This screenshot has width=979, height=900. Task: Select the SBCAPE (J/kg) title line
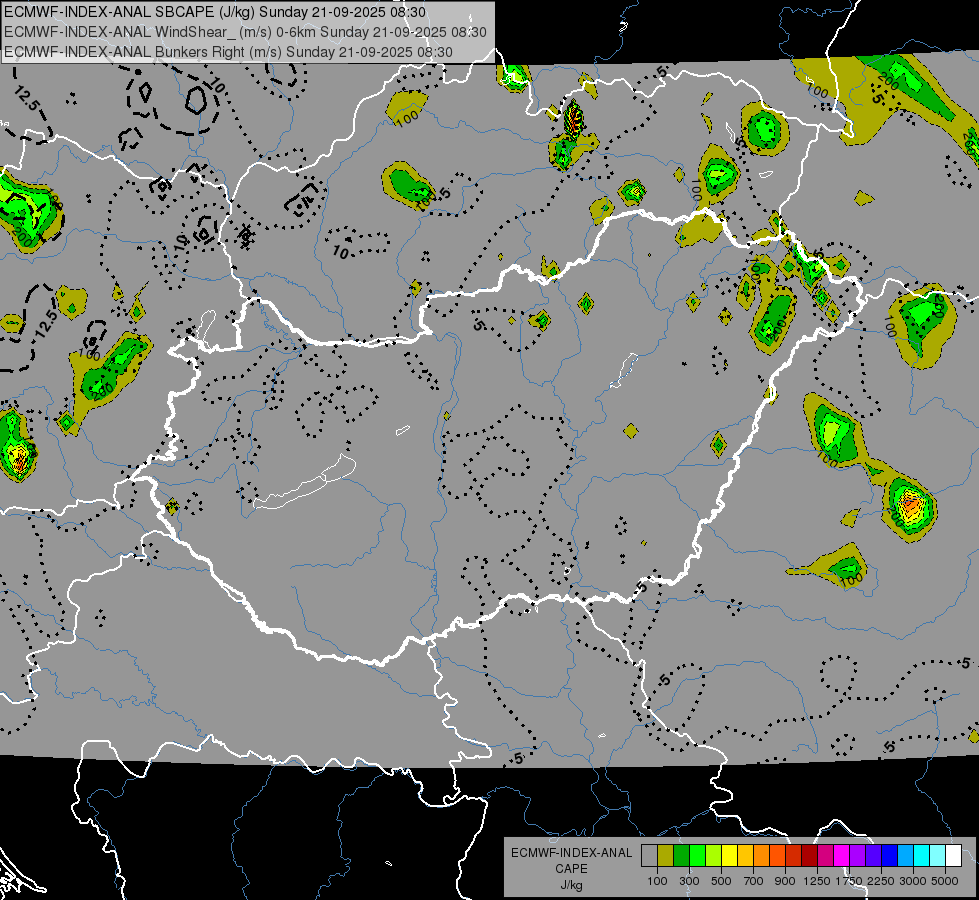(215, 12)
